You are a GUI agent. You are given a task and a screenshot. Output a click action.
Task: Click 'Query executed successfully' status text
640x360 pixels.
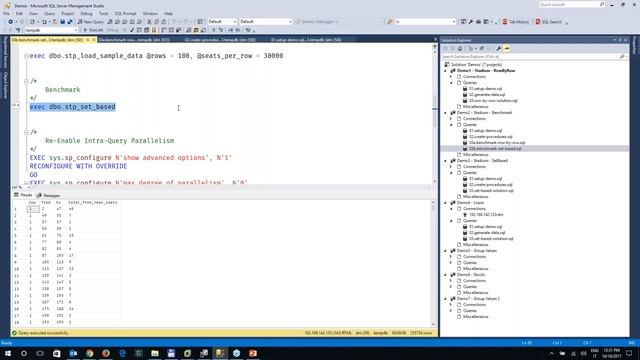pos(43,333)
